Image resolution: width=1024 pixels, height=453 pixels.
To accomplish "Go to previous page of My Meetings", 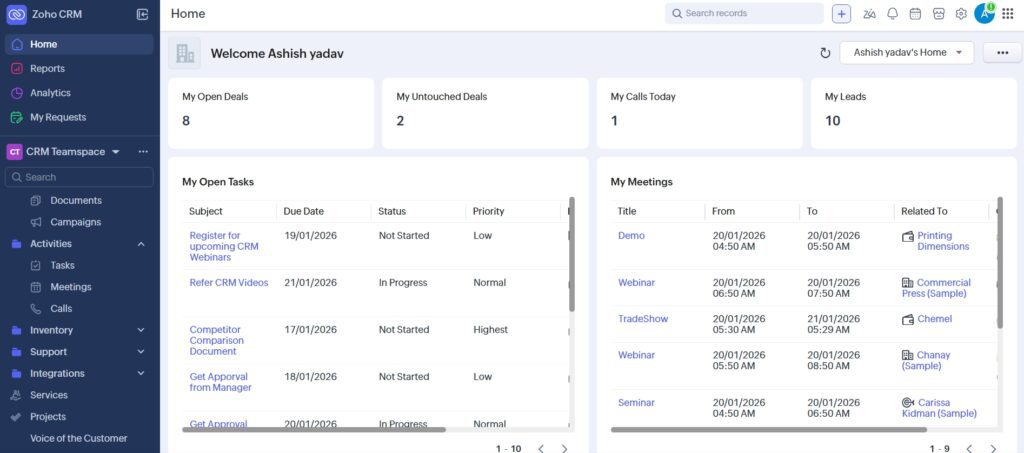I will [x=969, y=448].
